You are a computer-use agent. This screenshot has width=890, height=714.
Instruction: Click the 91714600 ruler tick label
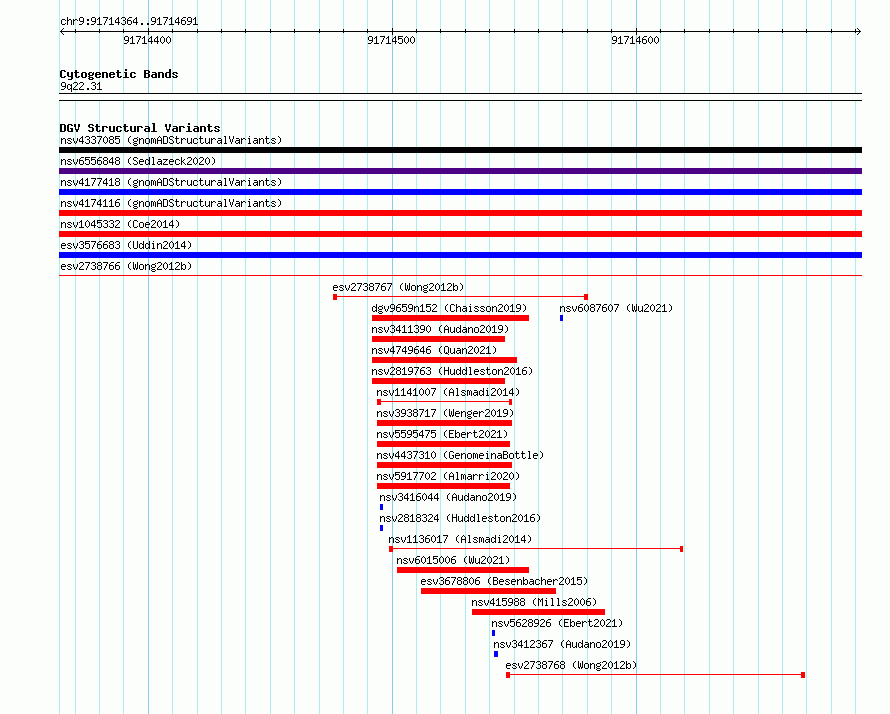(635, 40)
